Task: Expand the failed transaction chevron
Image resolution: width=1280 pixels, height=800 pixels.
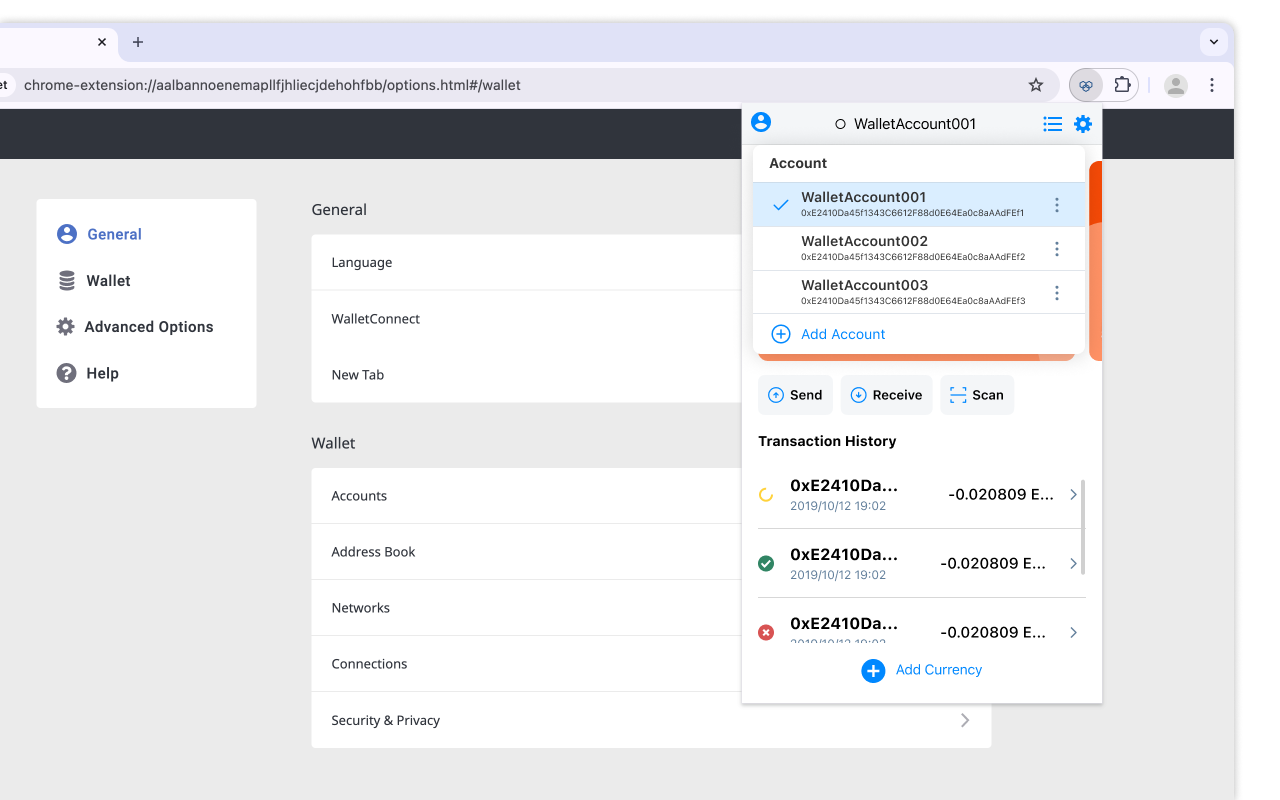Action: (1073, 632)
